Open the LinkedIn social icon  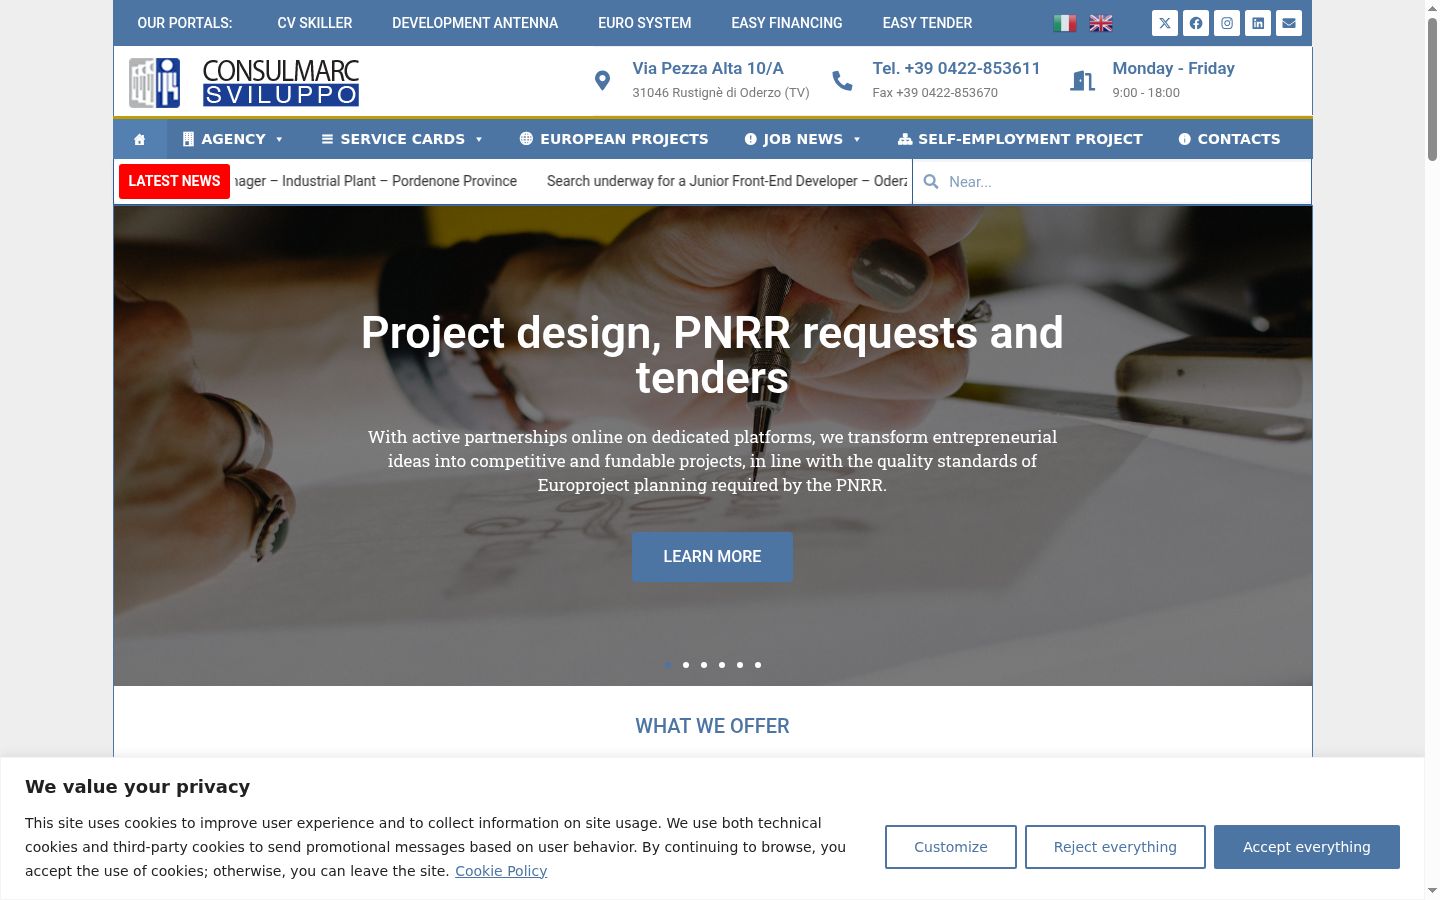point(1258,23)
